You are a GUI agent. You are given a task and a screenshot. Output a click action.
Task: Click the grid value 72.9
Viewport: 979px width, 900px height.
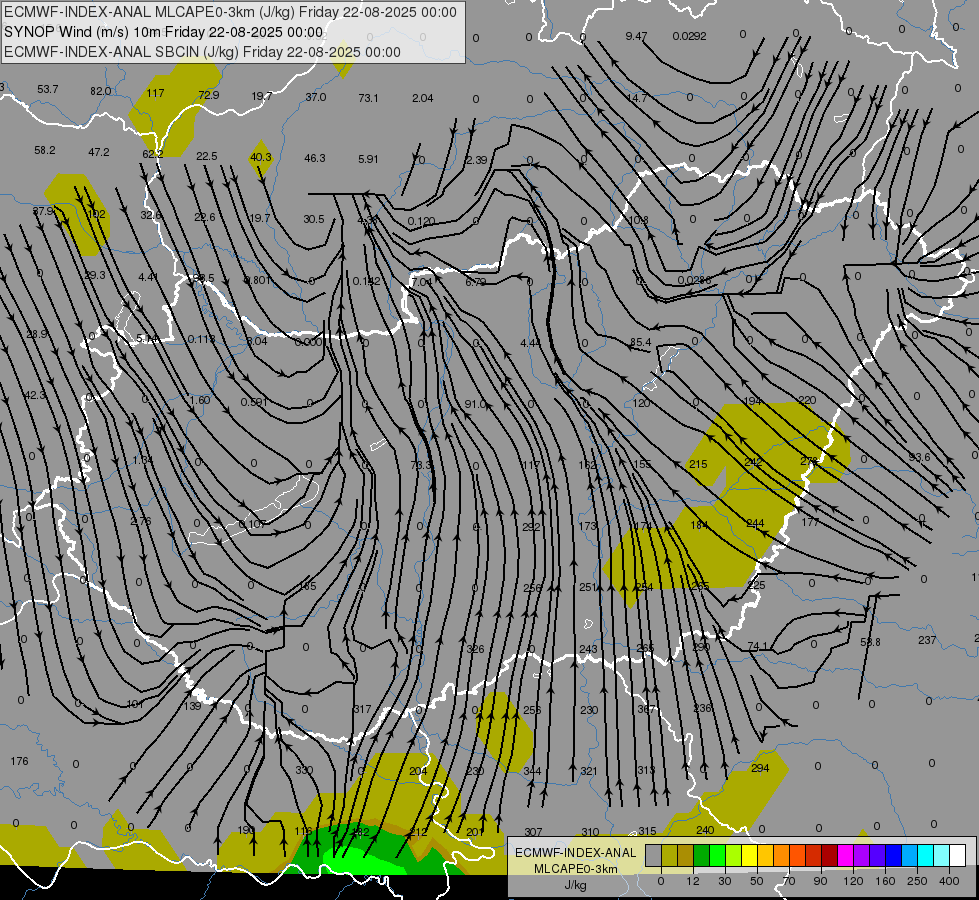(x=209, y=95)
